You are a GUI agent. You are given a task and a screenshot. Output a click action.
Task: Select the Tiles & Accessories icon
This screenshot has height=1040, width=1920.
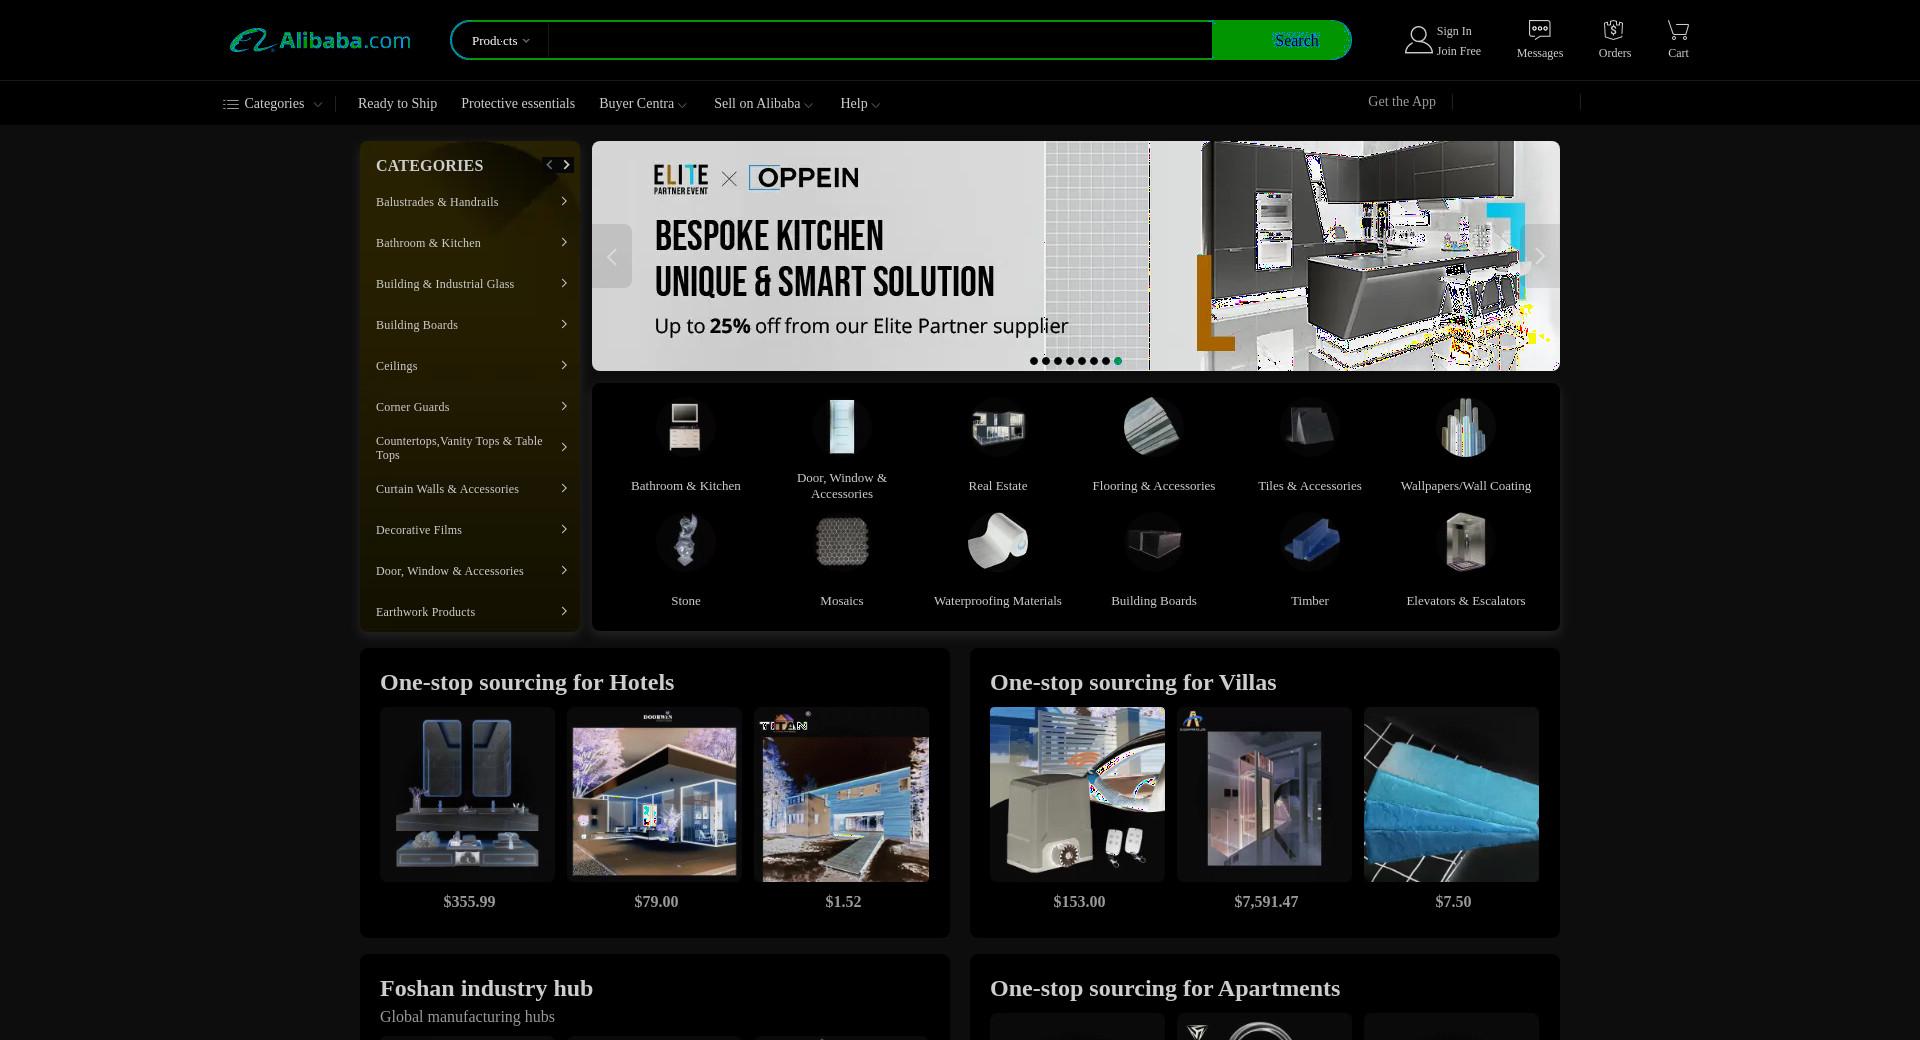pyautogui.click(x=1309, y=428)
